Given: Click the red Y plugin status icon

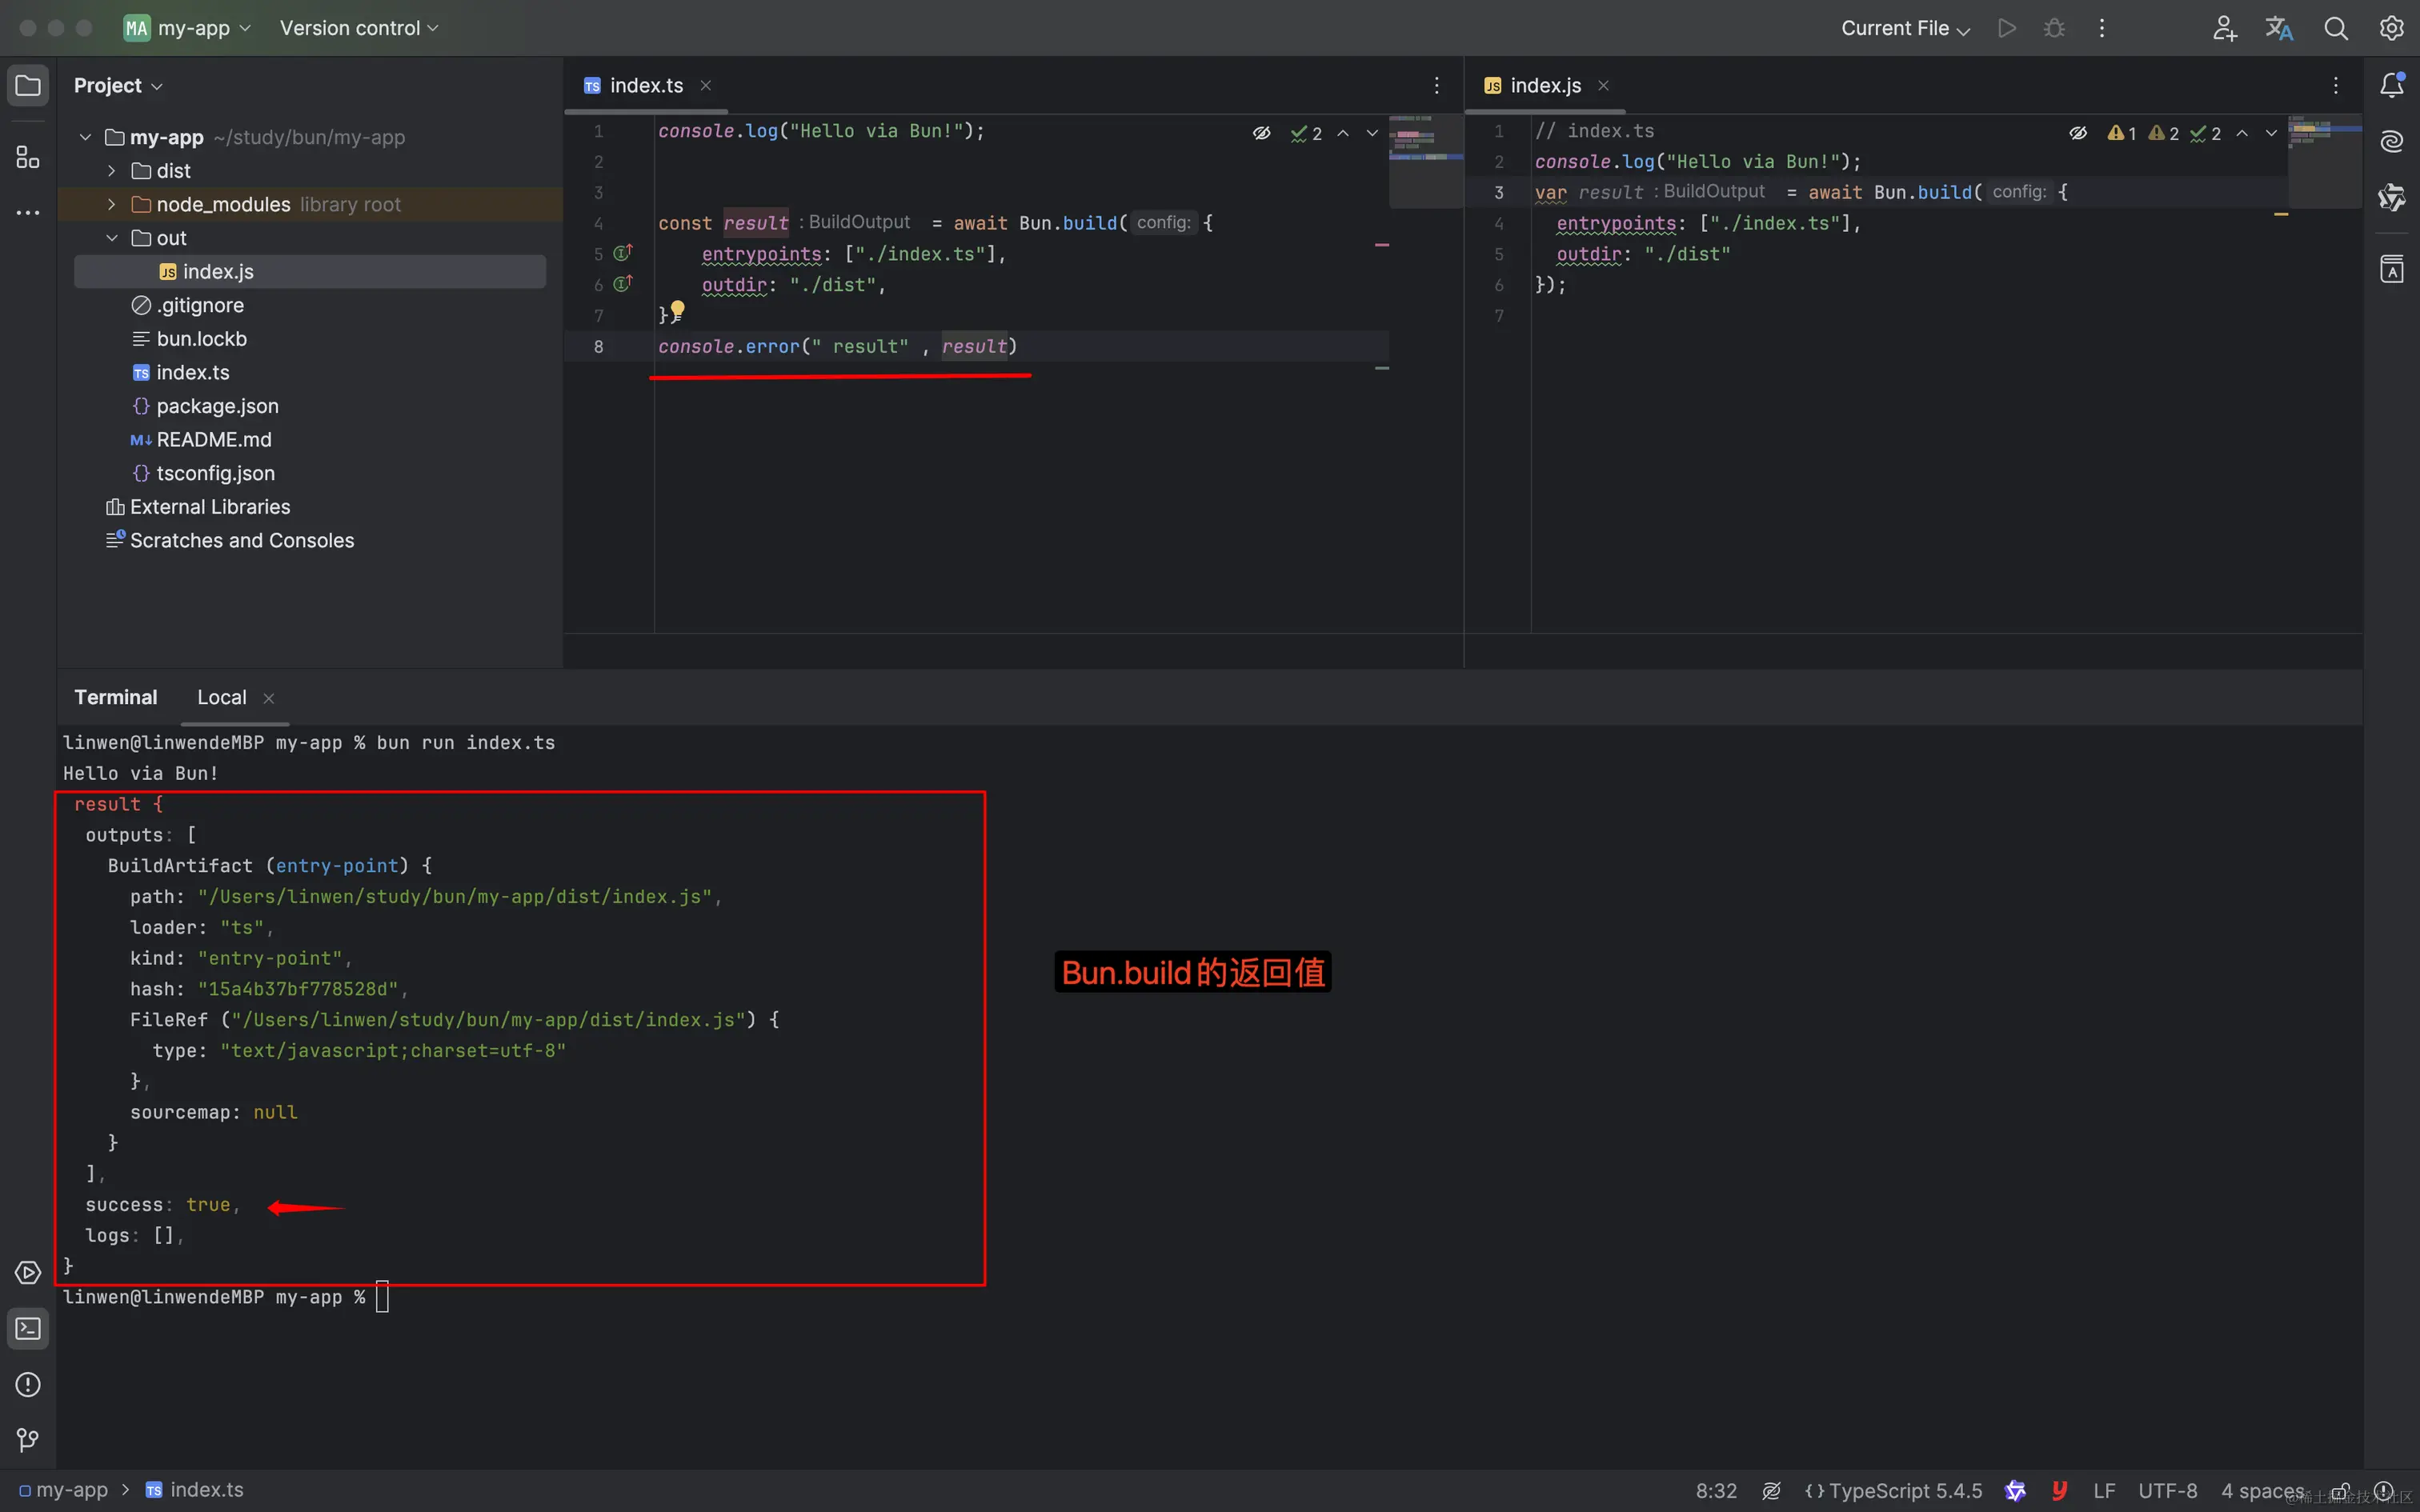Looking at the screenshot, I should 2059,1491.
